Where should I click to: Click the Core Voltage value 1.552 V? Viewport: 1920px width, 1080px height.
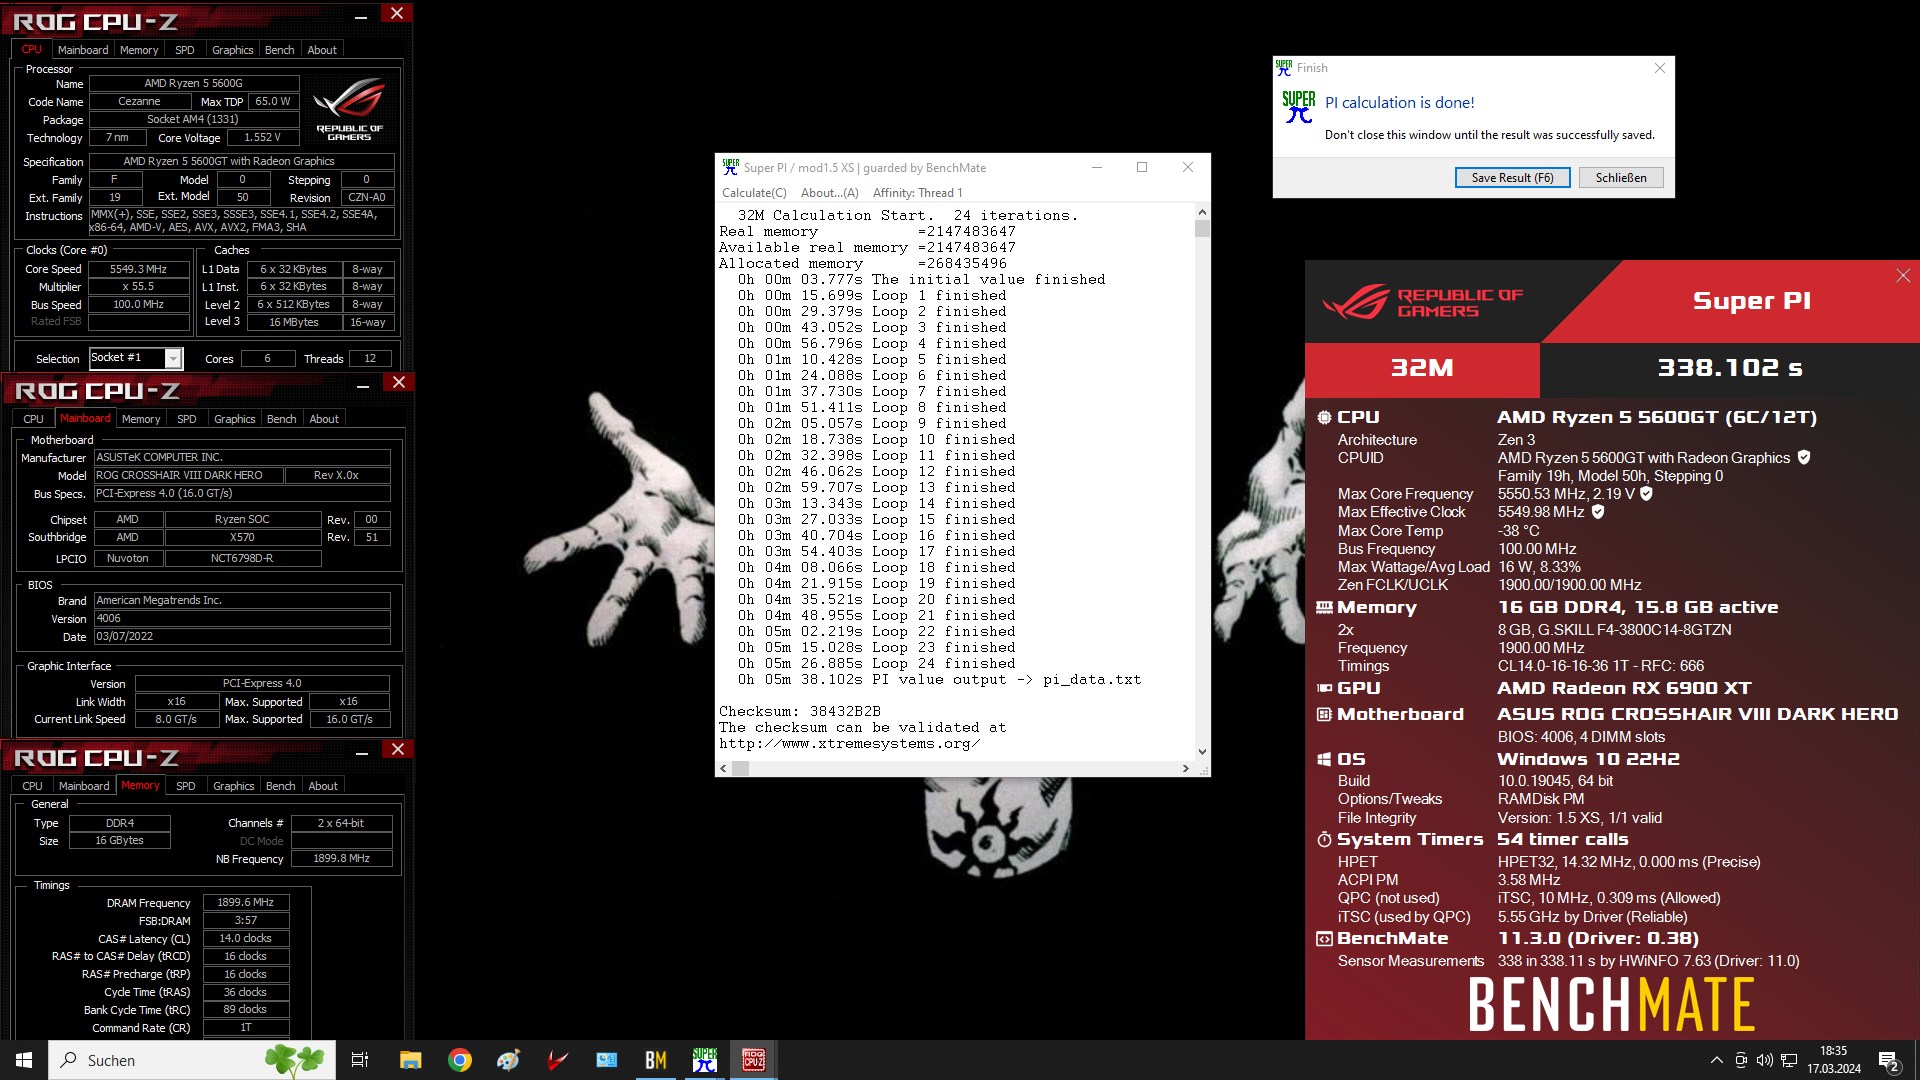point(263,137)
